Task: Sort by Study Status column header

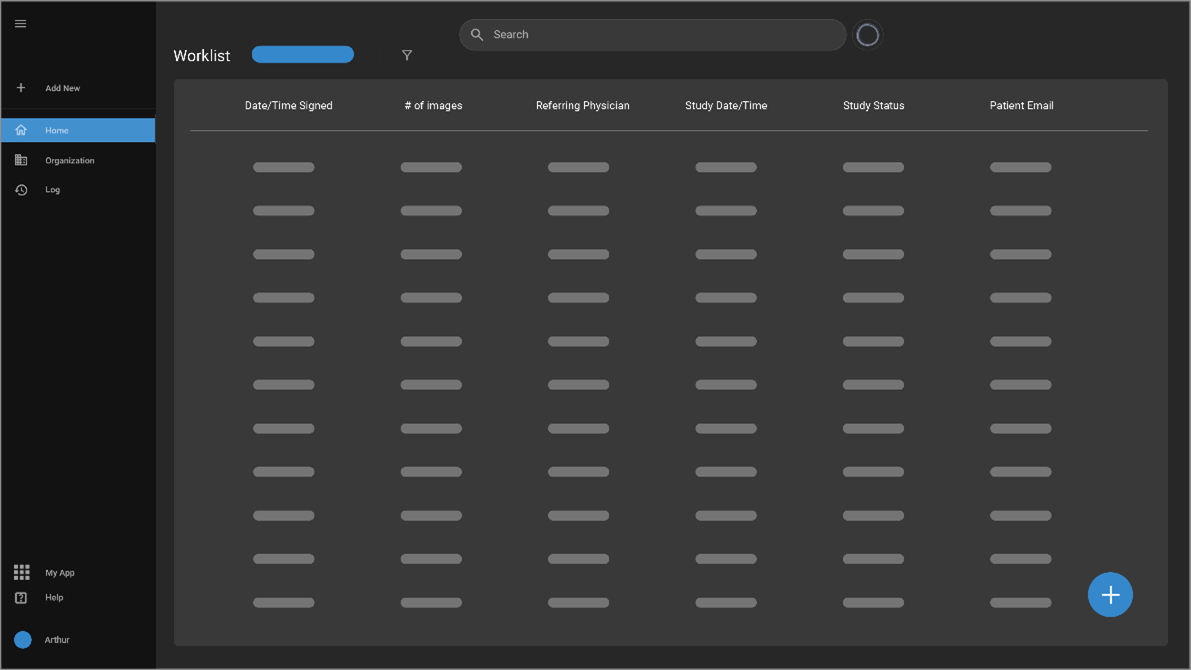Action: [x=873, y=106]
